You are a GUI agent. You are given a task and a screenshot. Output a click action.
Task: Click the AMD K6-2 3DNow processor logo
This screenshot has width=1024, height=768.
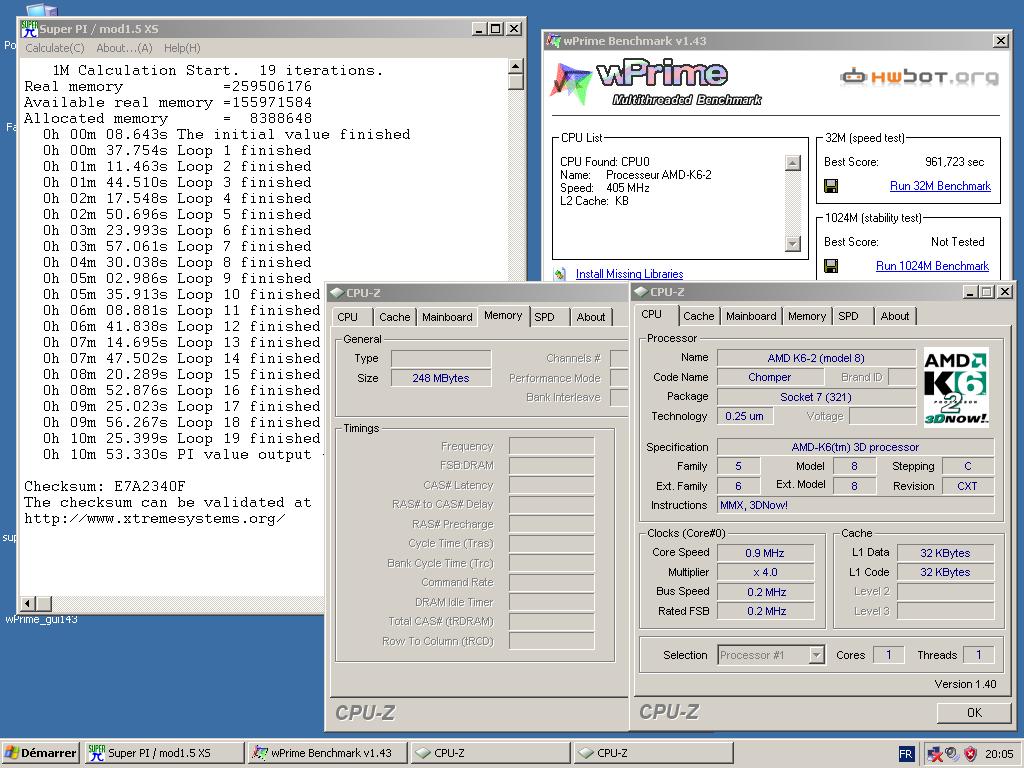[956, 387]
